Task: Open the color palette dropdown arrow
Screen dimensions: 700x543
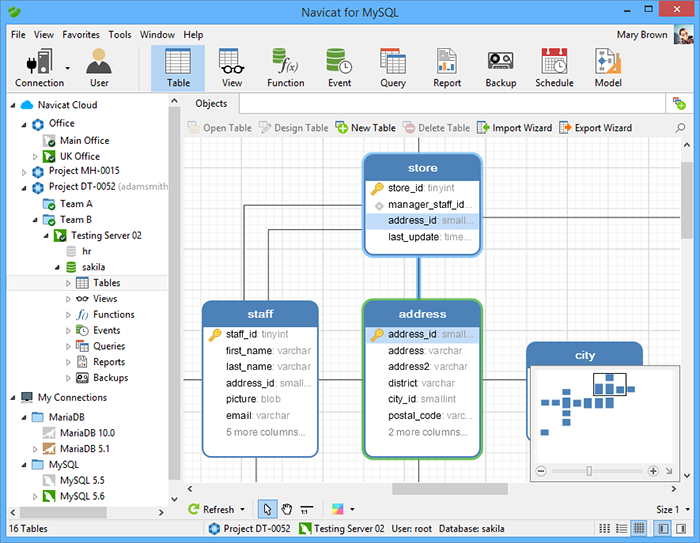Action: pos(352,509)
